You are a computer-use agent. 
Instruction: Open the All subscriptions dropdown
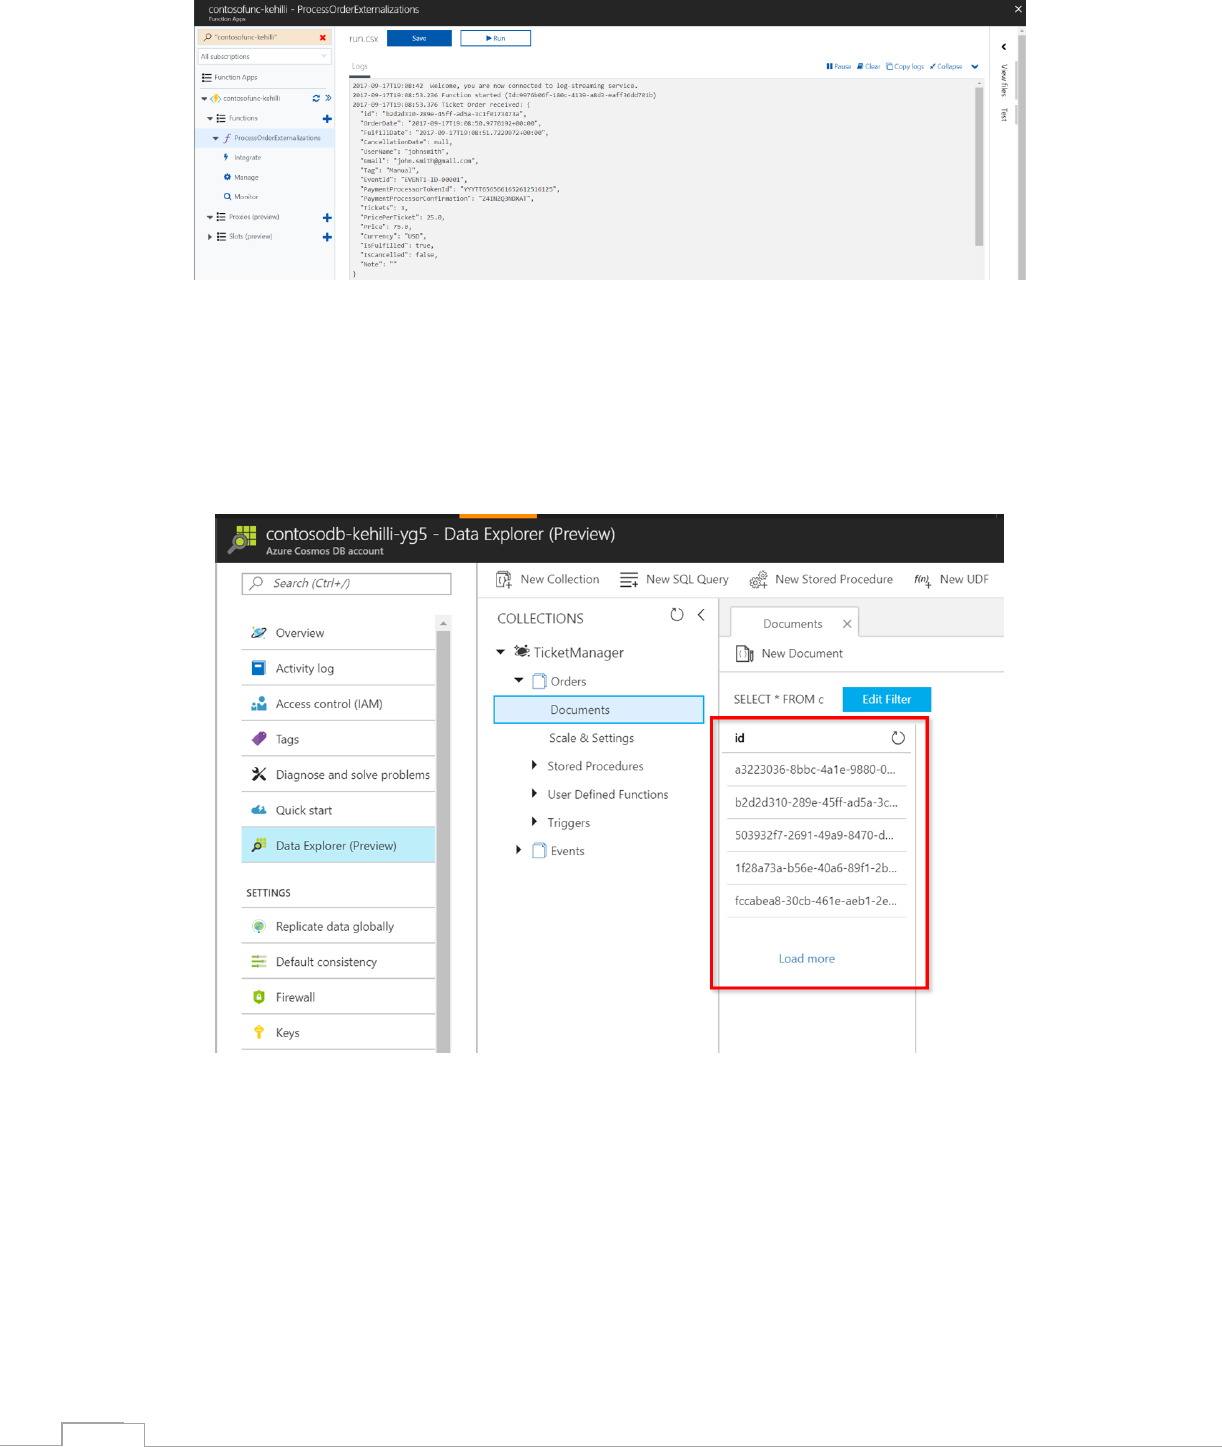pyautogui.click(x=264, y=57)
